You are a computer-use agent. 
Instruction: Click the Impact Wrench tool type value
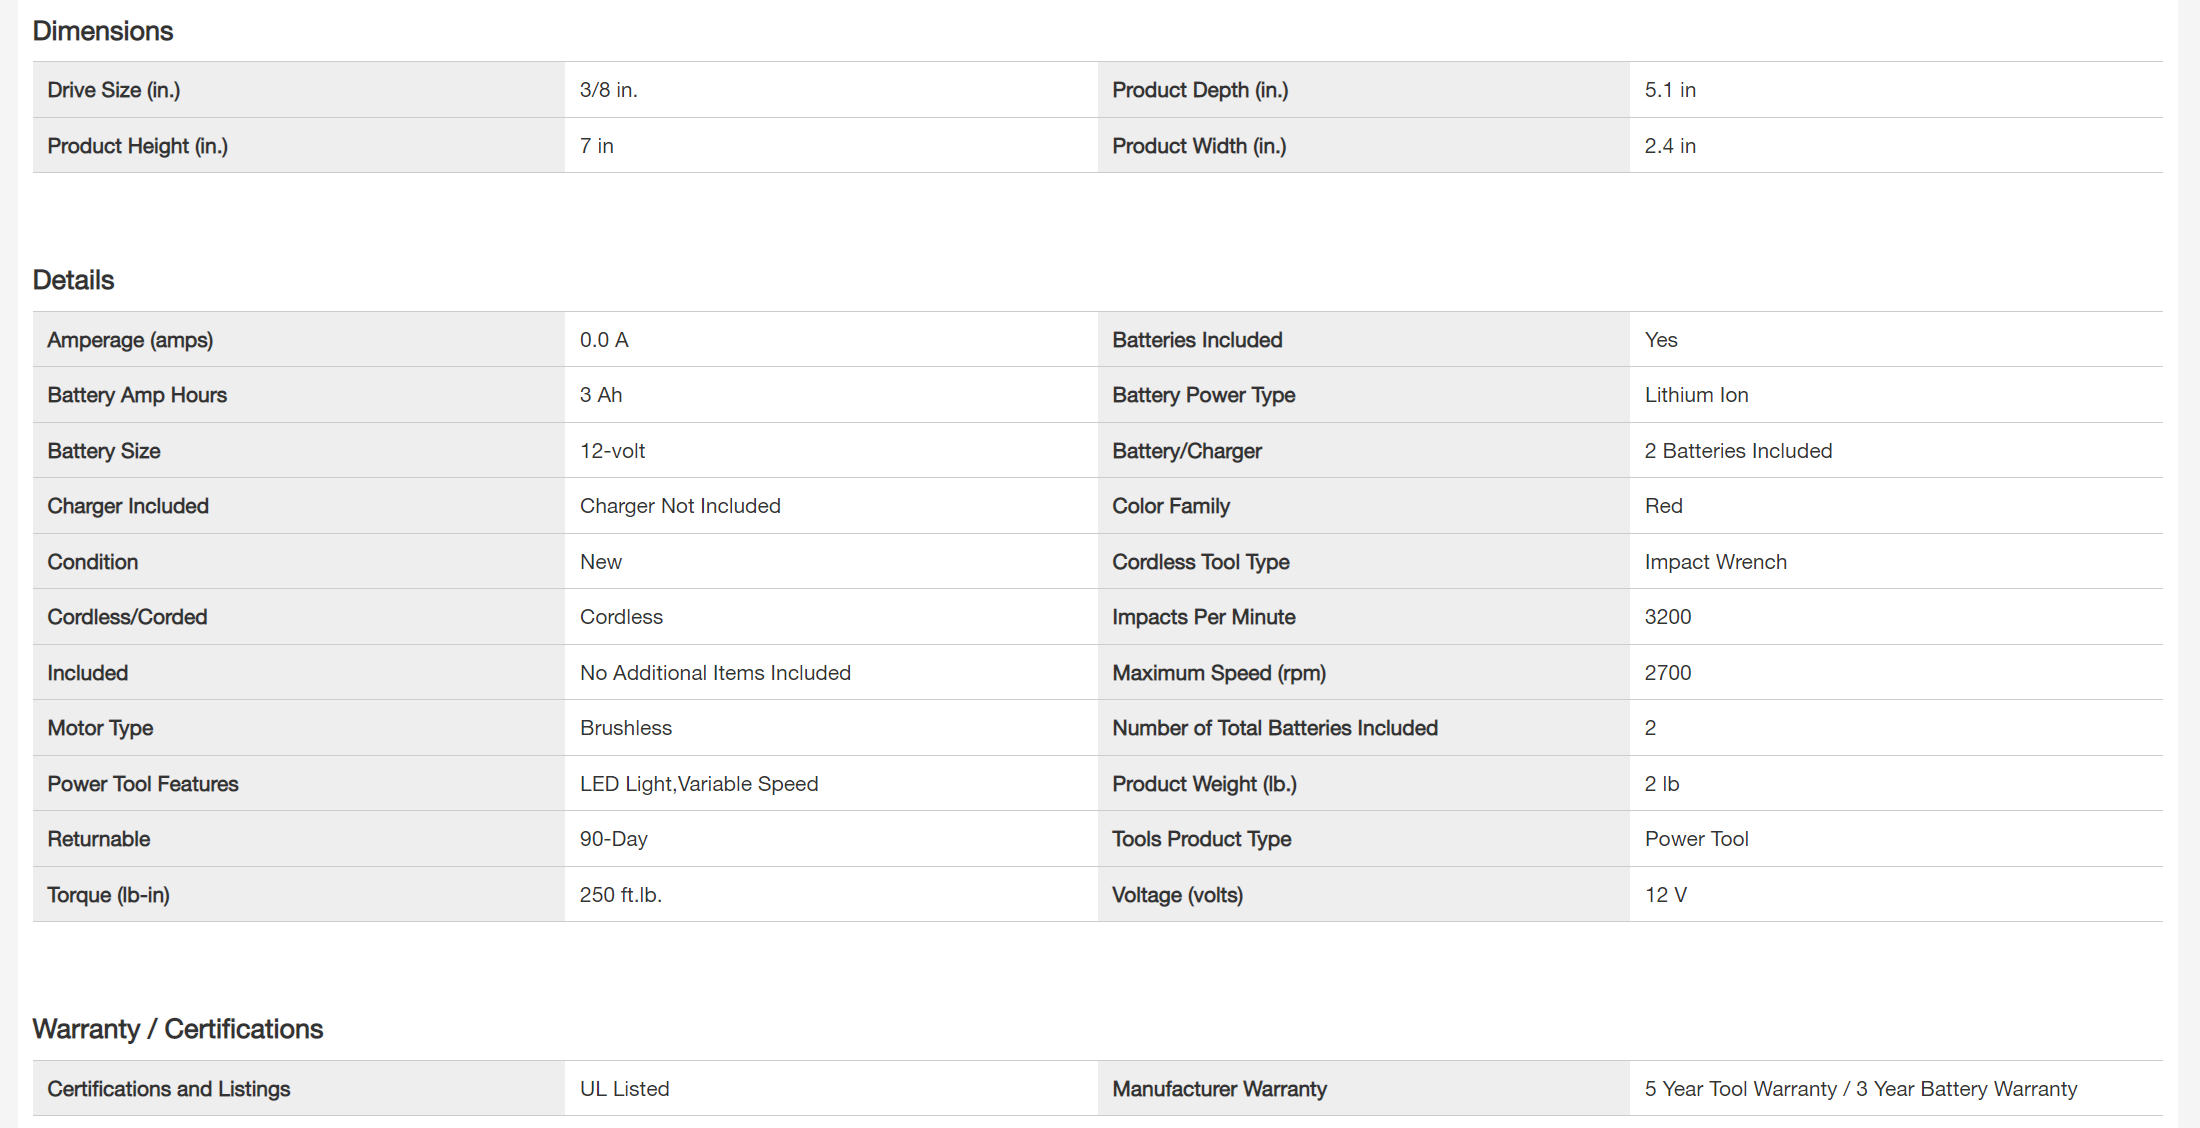point(1715,562)
